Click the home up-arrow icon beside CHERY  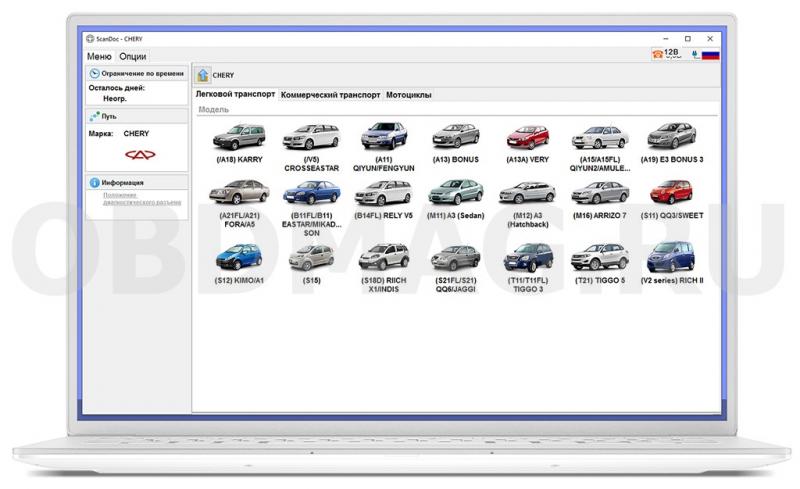(203, 75)
